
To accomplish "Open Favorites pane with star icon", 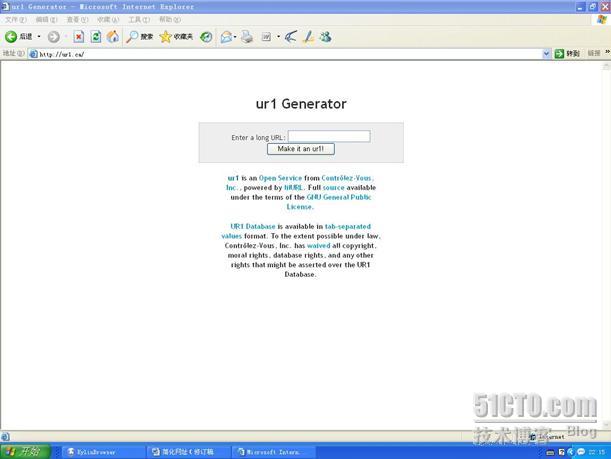I will point(177,37).
